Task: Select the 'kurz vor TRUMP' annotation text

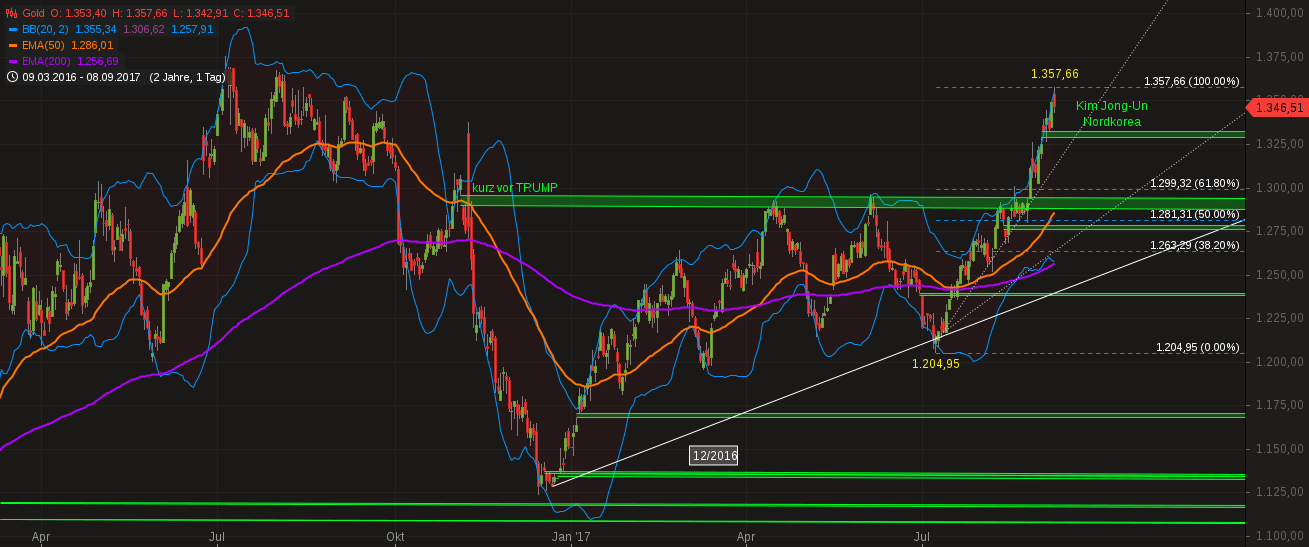Action: pyautogui.click(x=514, y=188)
